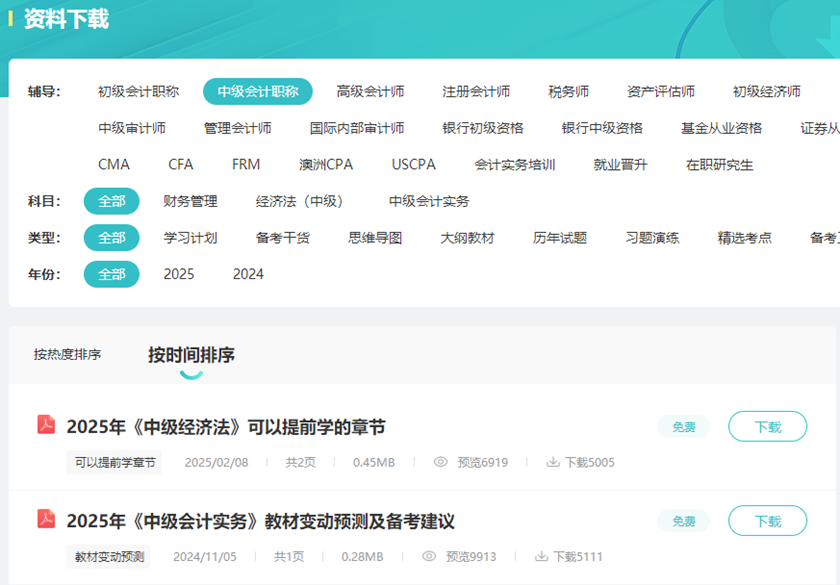
Task: Click the eye preview icon showing 预览9913
Action: (x=429, y=556)
